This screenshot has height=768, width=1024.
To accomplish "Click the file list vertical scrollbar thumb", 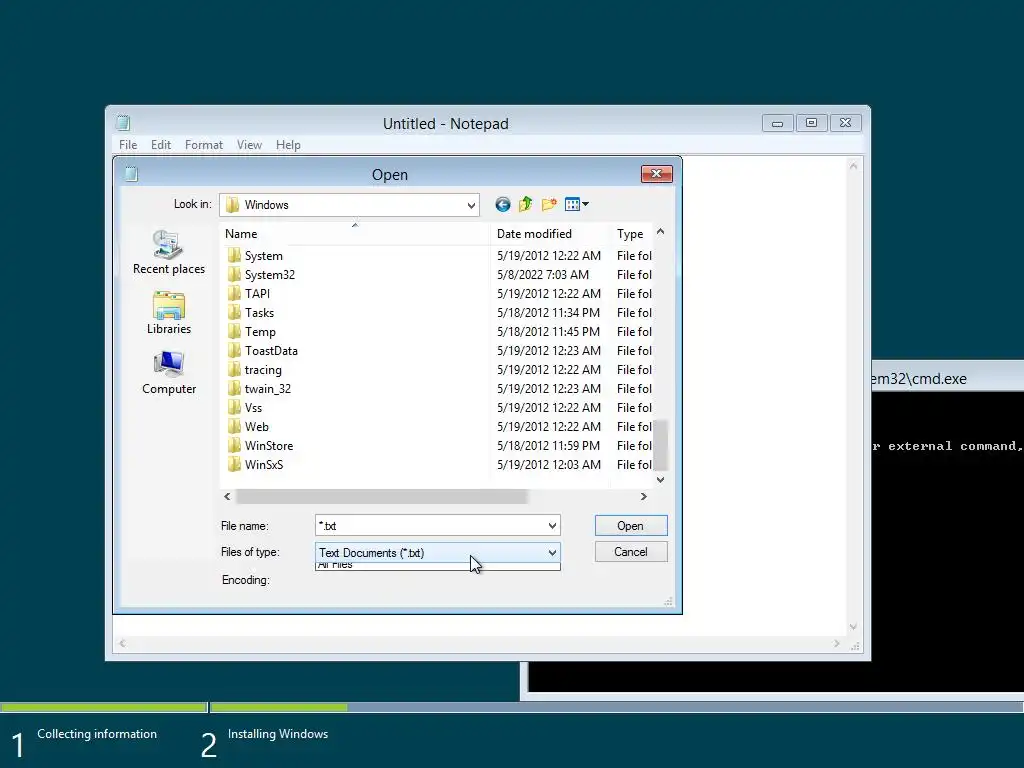I will point(660,445).
